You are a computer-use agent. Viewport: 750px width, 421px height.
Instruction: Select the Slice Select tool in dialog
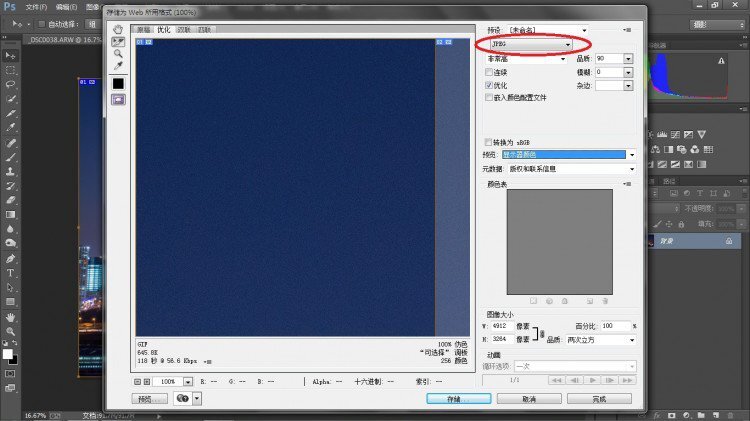[118, 42]
